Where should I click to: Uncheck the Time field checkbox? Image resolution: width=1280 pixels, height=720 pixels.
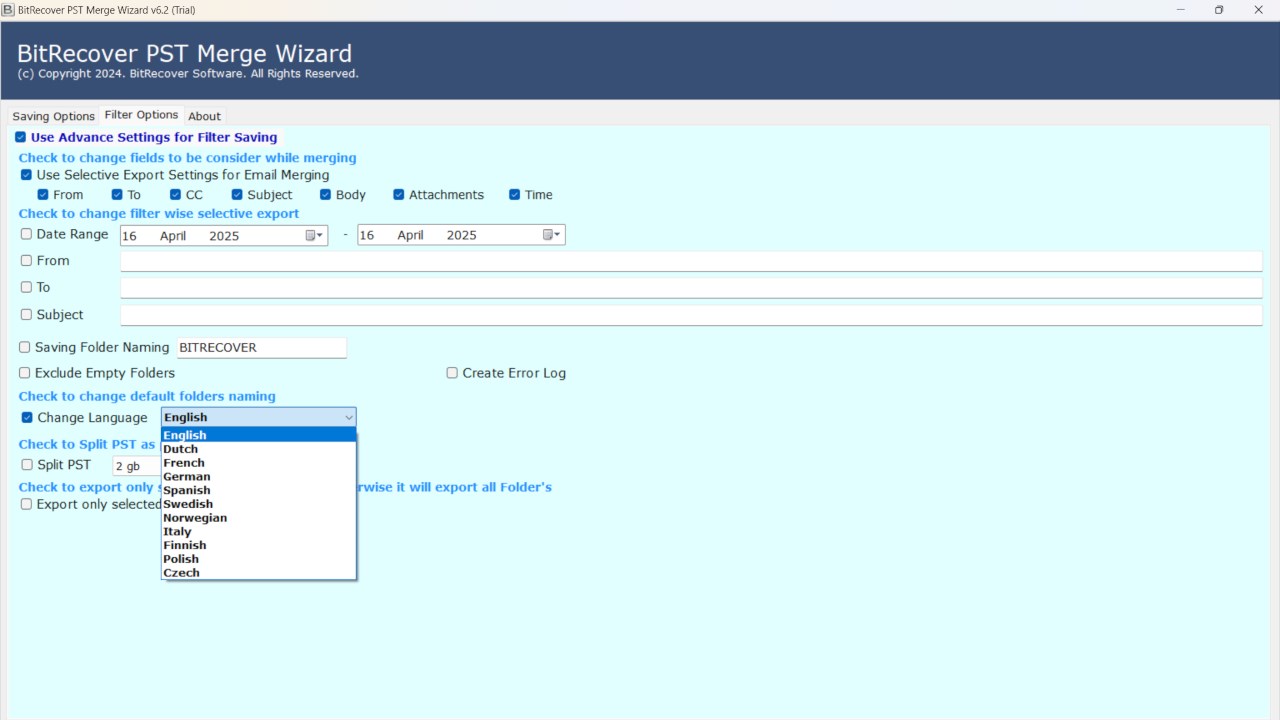point(514,195)
